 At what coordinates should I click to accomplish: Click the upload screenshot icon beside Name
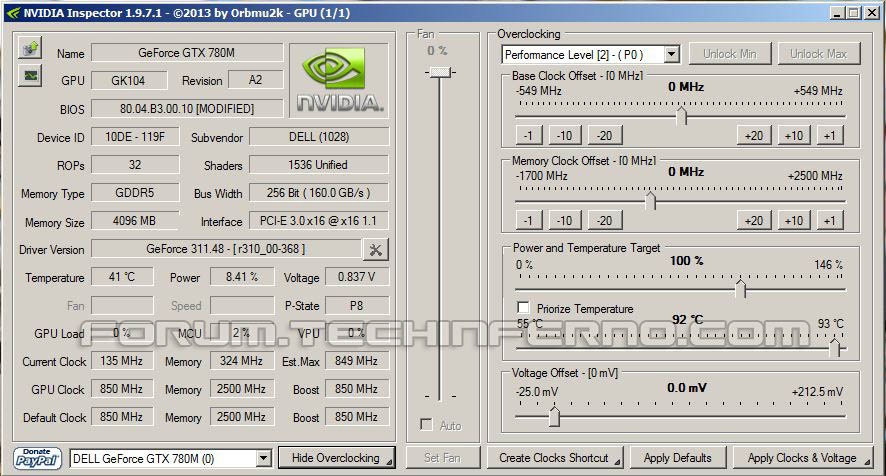[31, 49]
